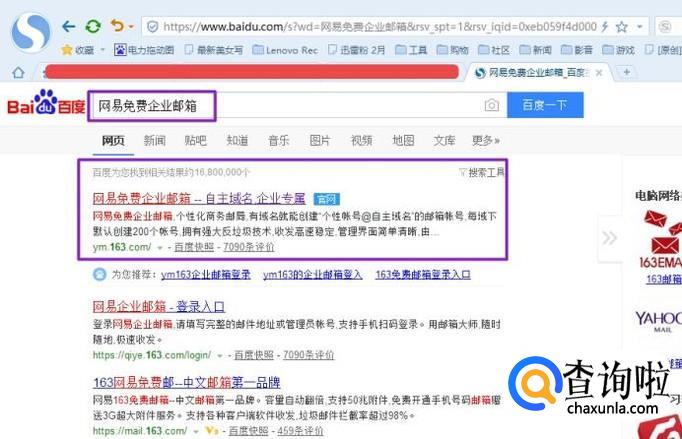This screenshot has width=682, height=439.
Task: Click the Sogou browser logo
Action: [31, 33]
